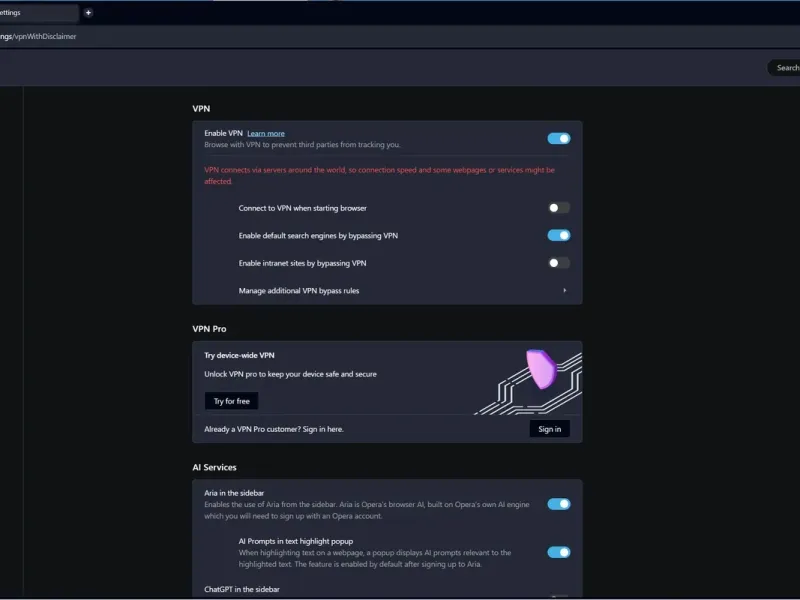Screen dimensions: 800x600
Task: Toggle the Enable VPN switch
Action: [x=559, y=138]
